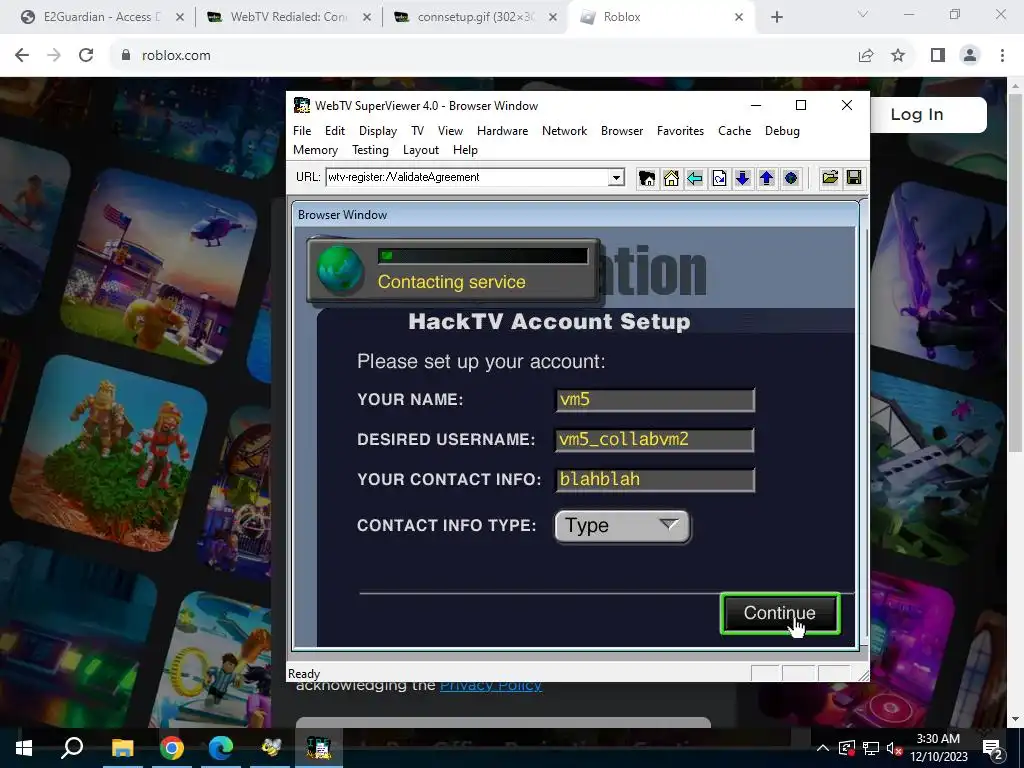1024x768 pixels.
Task: Close the Roblox tab
Action: [x=739, y=17]
